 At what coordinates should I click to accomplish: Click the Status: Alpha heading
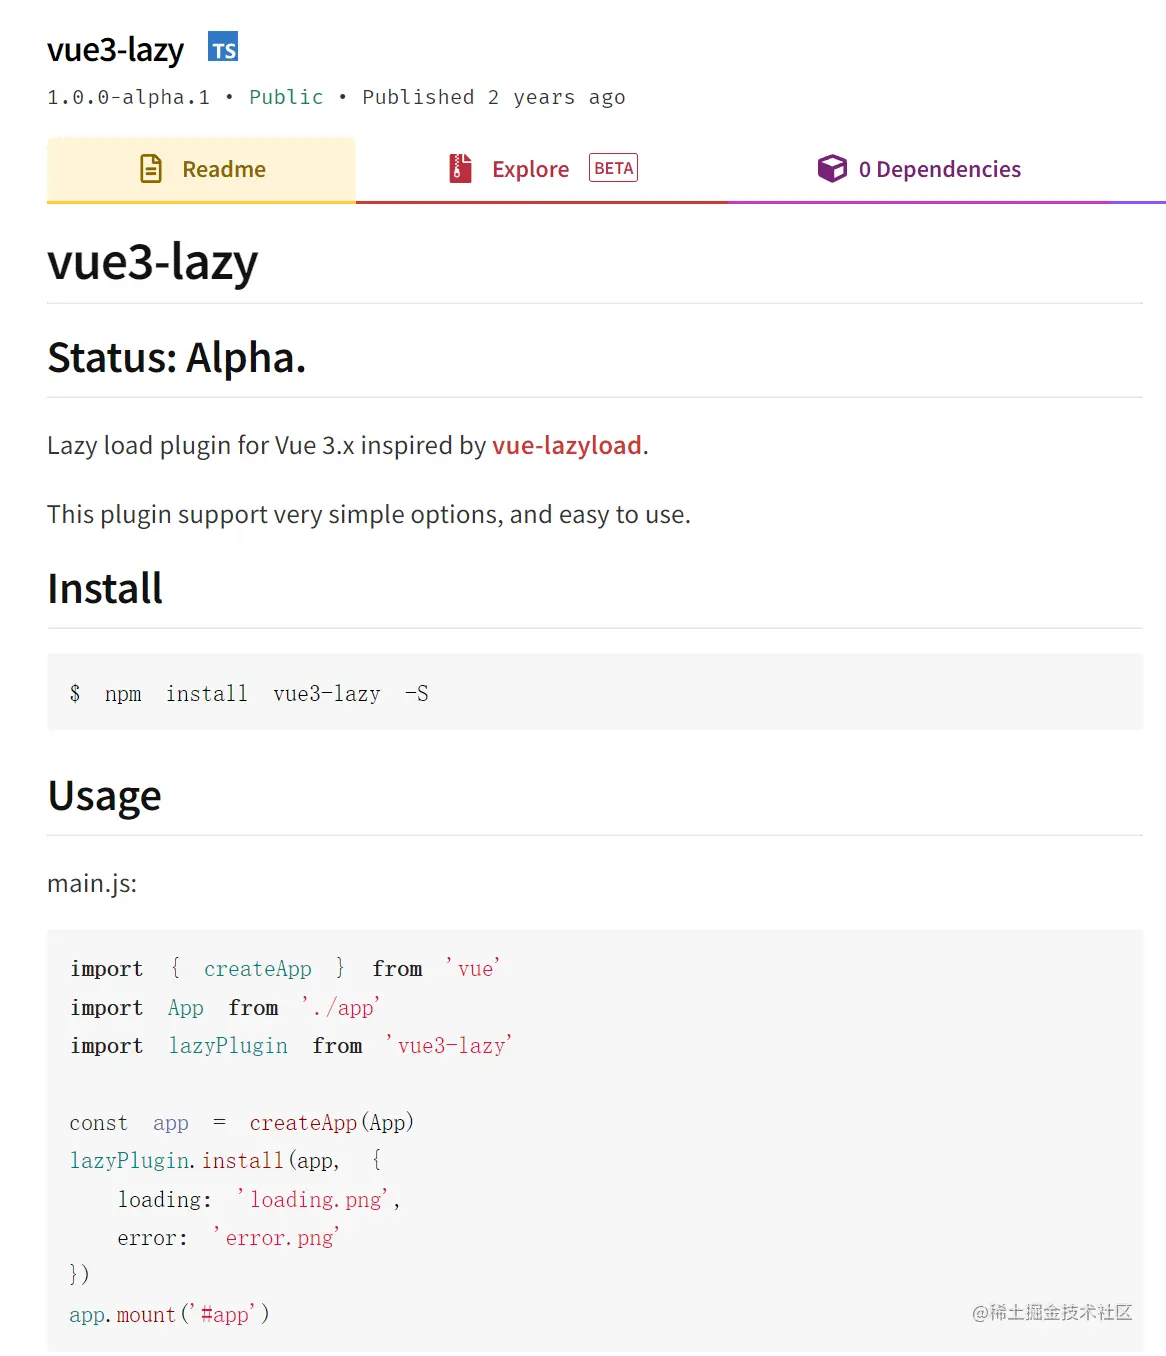click(x=177, y=358)
